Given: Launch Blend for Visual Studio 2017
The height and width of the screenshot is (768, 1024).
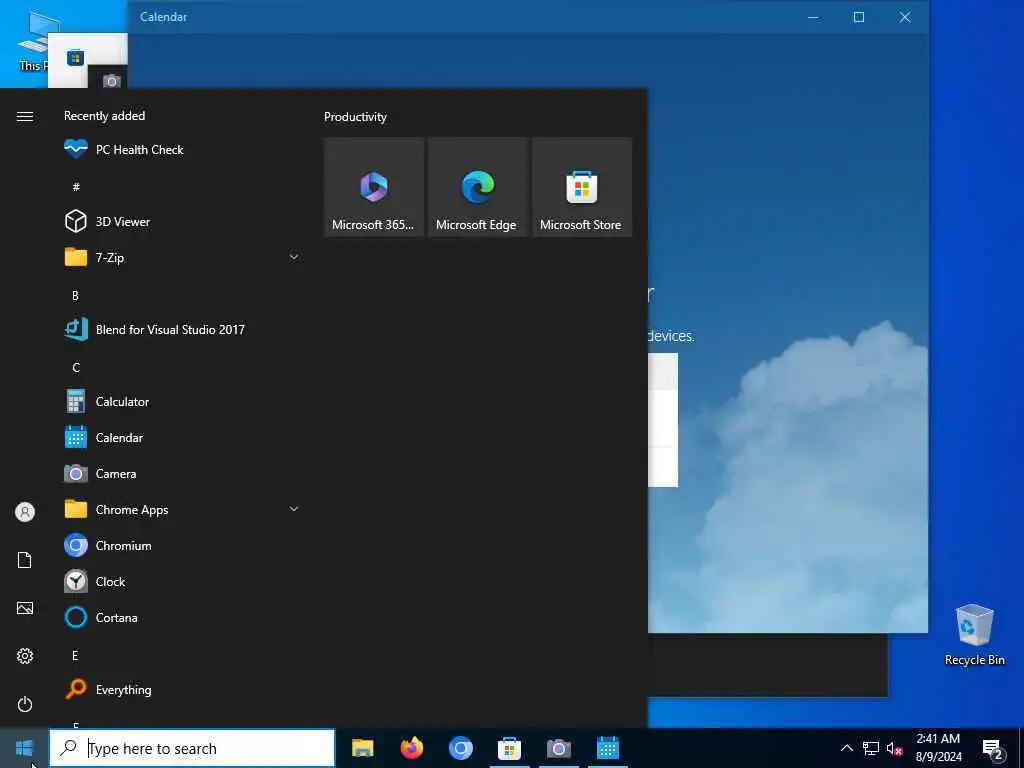Looking at the screenshot, I should [181, 330].
